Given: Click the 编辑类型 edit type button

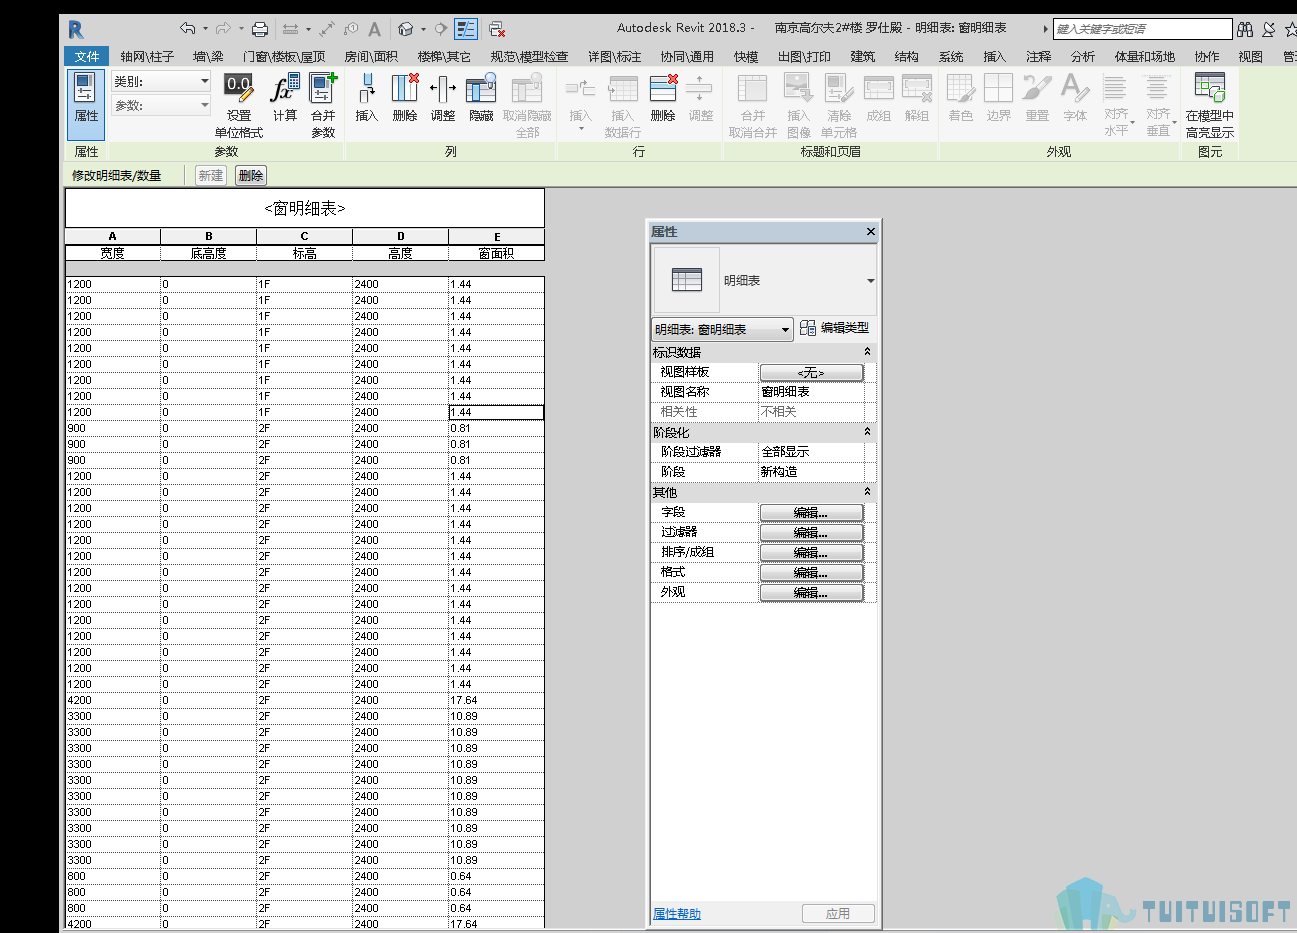Looking at the screenshot, I should click(x=834, y=328).
